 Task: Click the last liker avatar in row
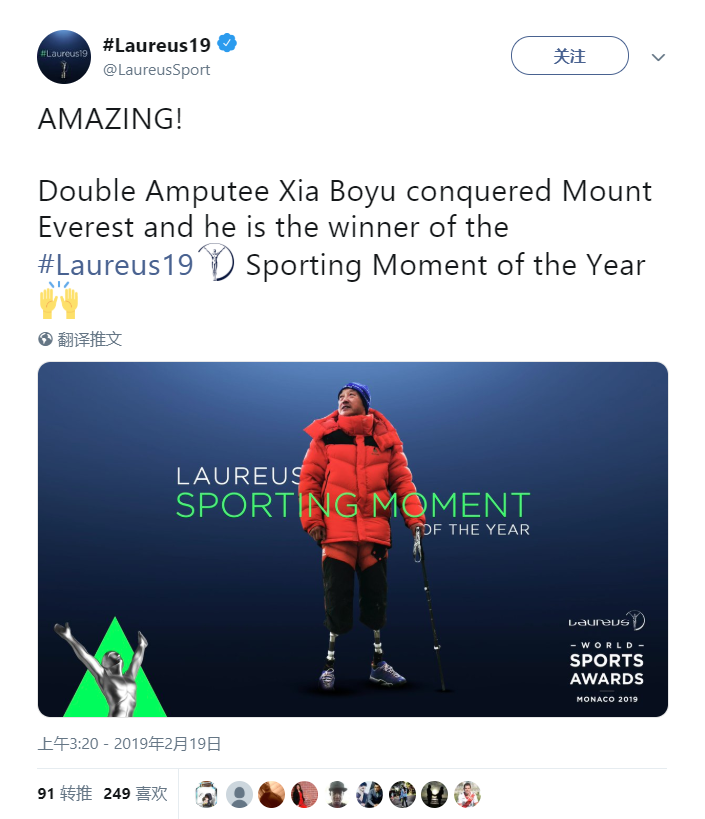[467, 794]
